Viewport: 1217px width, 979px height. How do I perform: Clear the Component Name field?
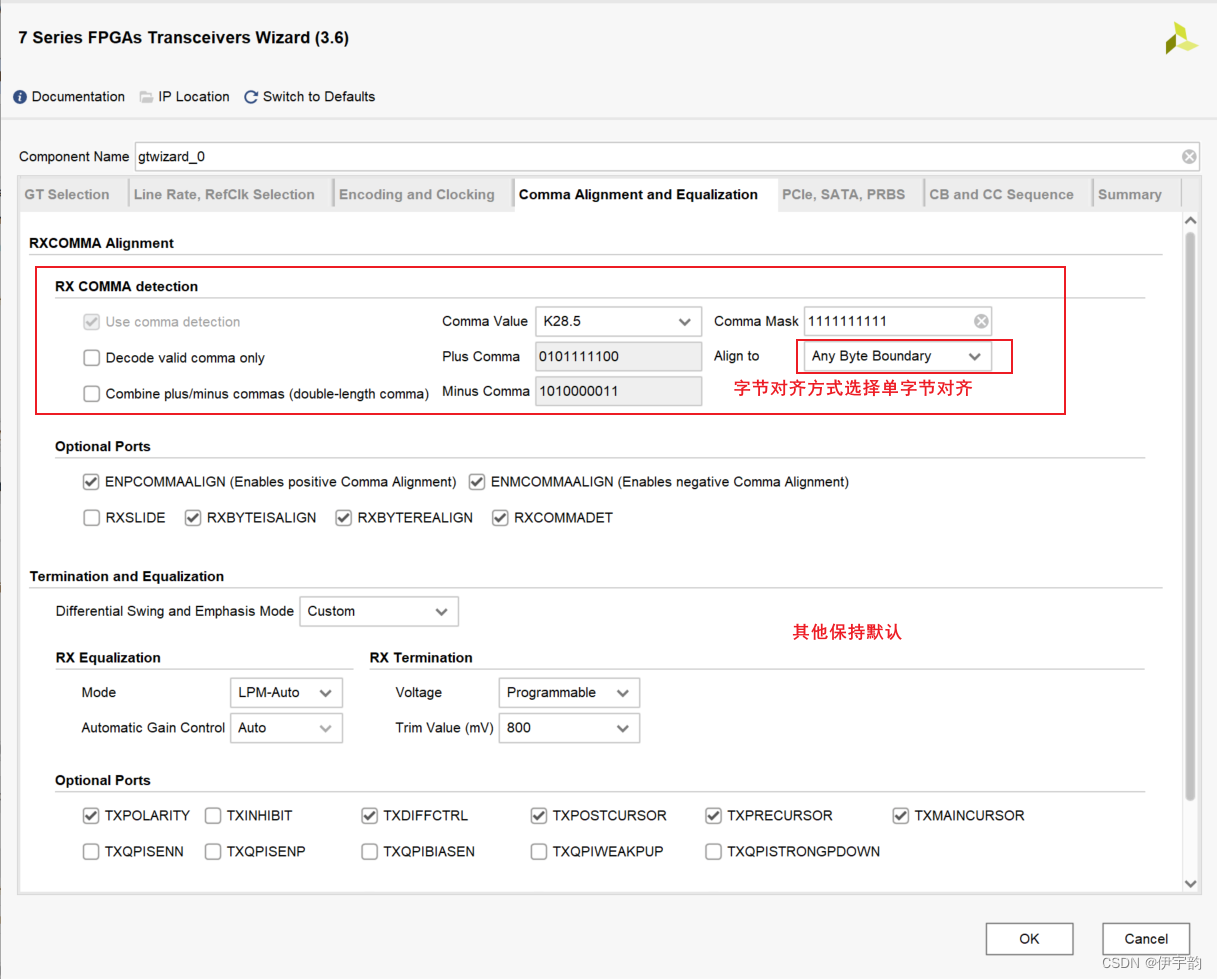[1189, 156]
